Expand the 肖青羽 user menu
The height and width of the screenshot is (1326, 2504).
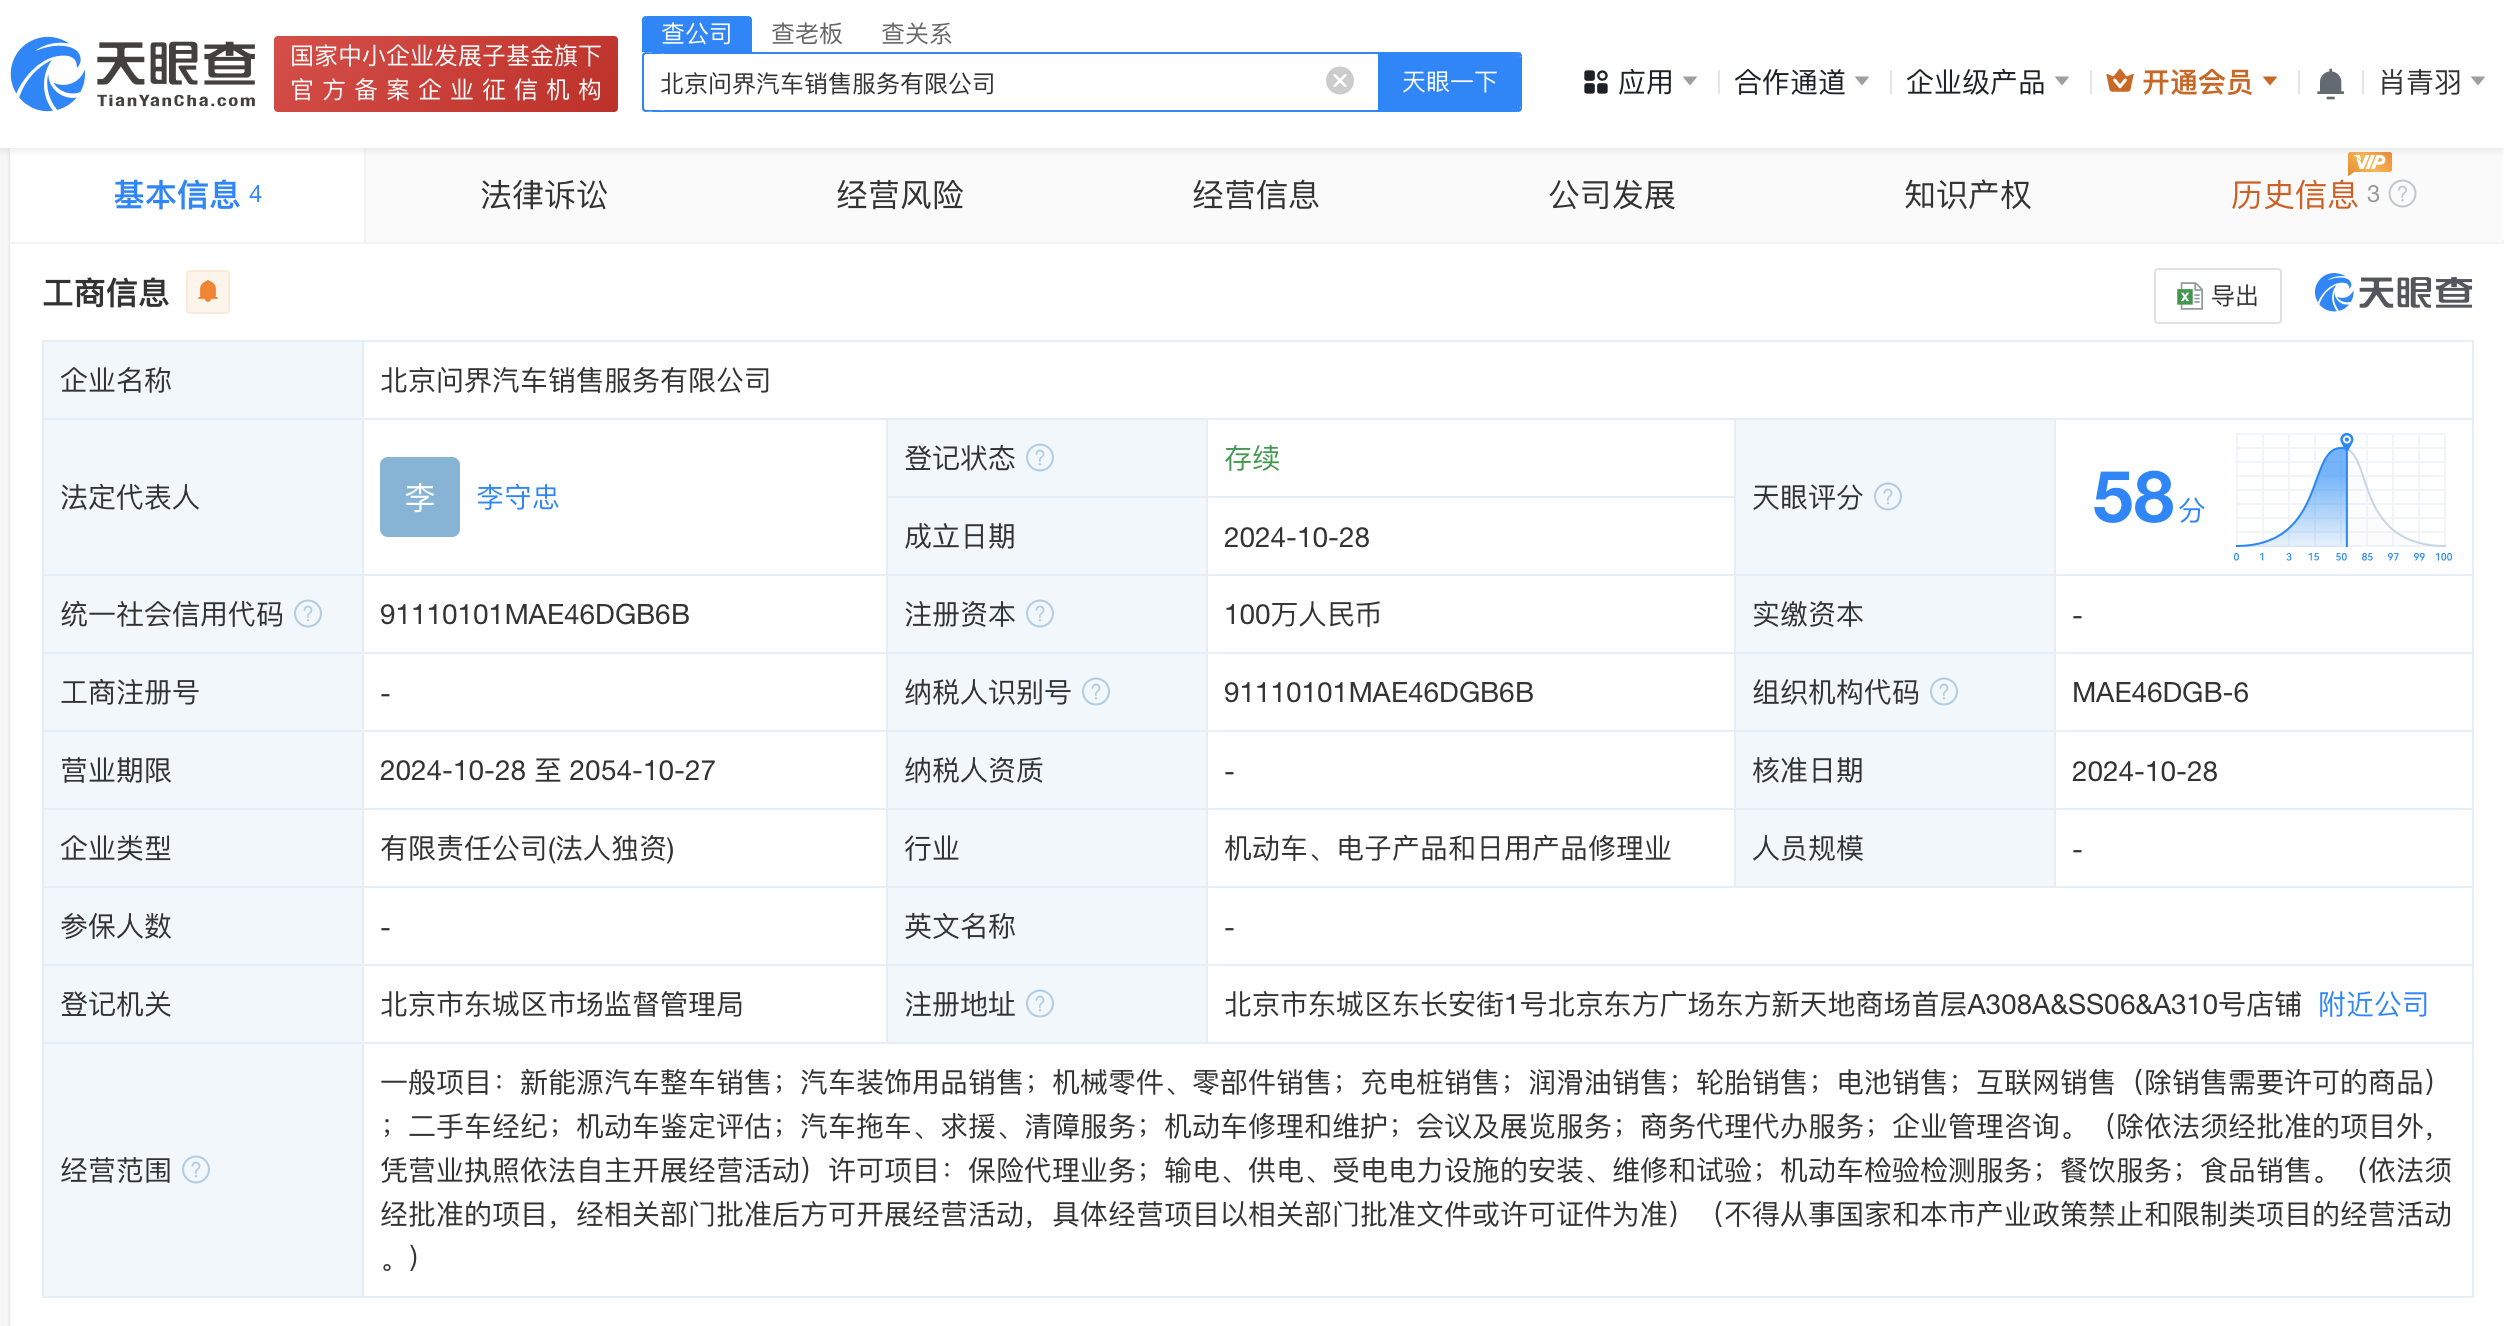tap(2420, 82)
